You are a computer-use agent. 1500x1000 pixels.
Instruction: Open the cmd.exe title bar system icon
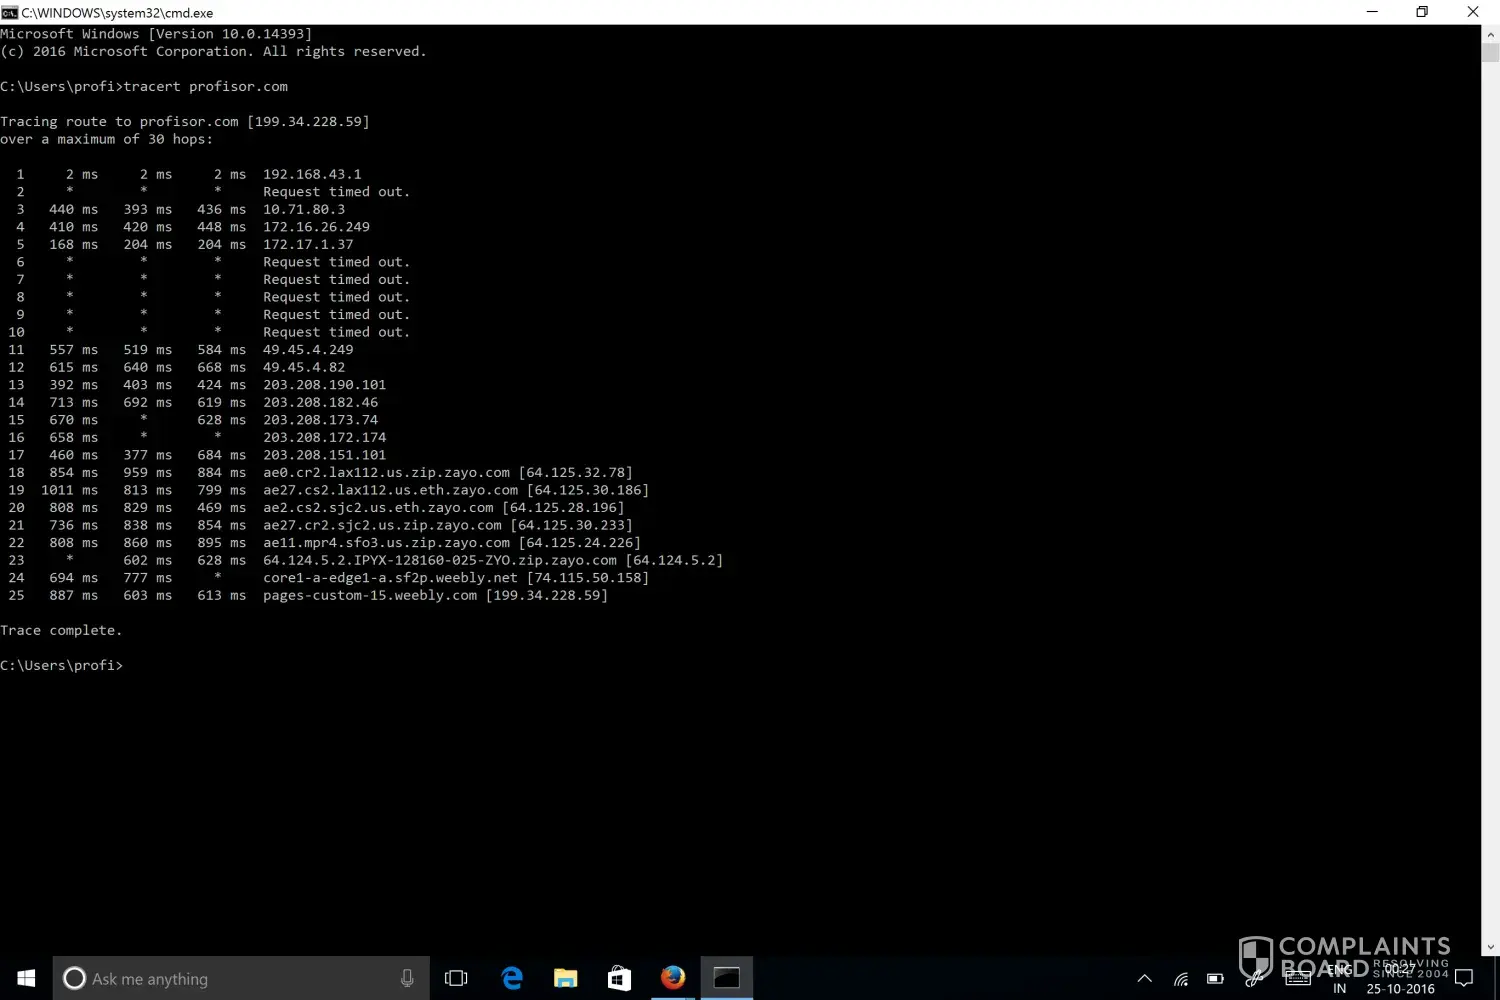[10, 12]
